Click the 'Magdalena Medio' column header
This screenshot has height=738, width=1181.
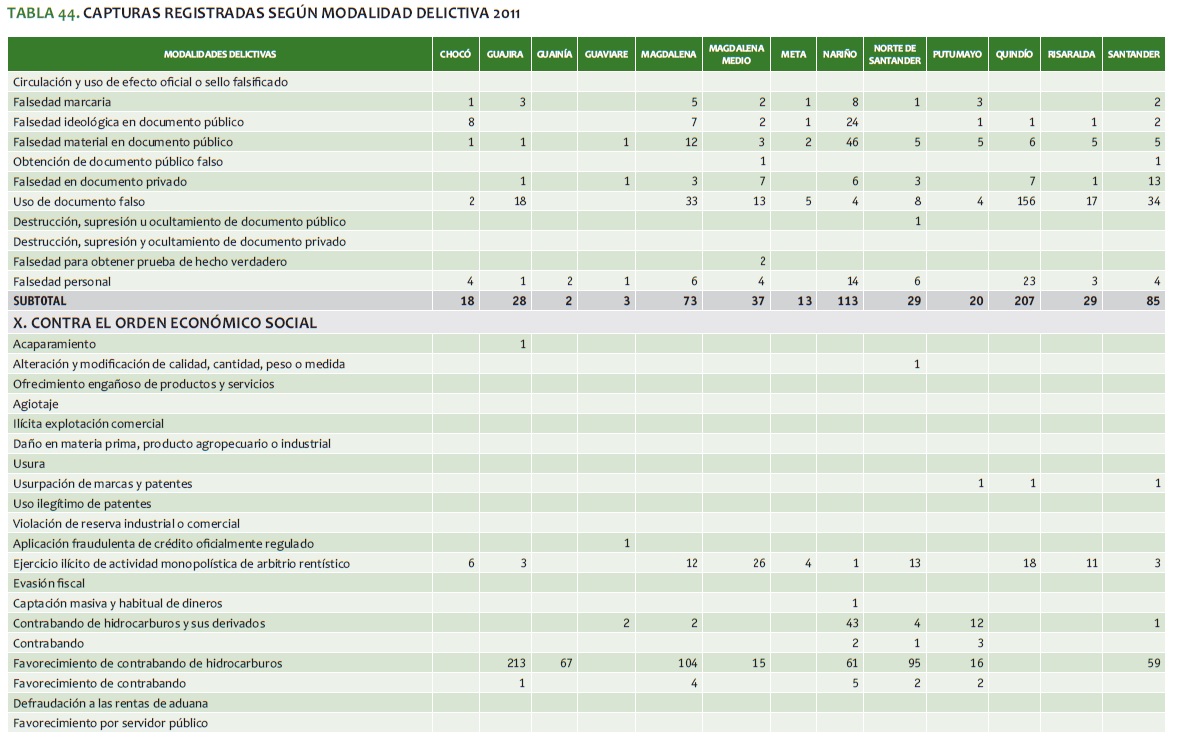(735, 54)
